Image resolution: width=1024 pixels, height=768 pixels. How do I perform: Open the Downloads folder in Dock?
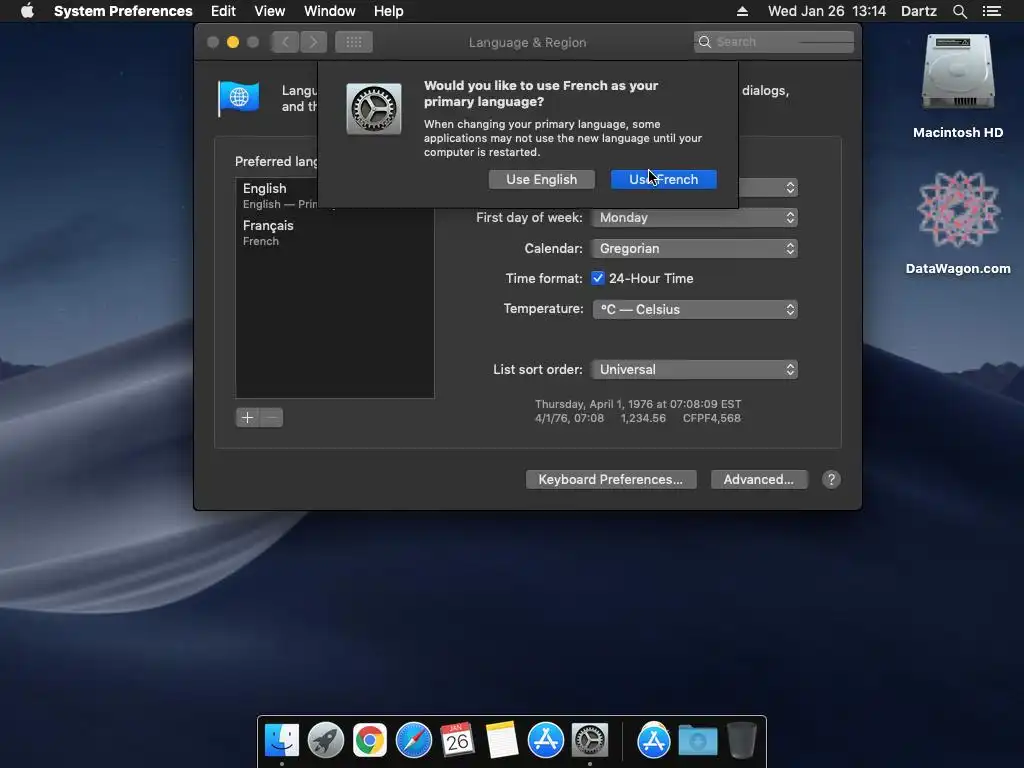(x=697, y=741)
